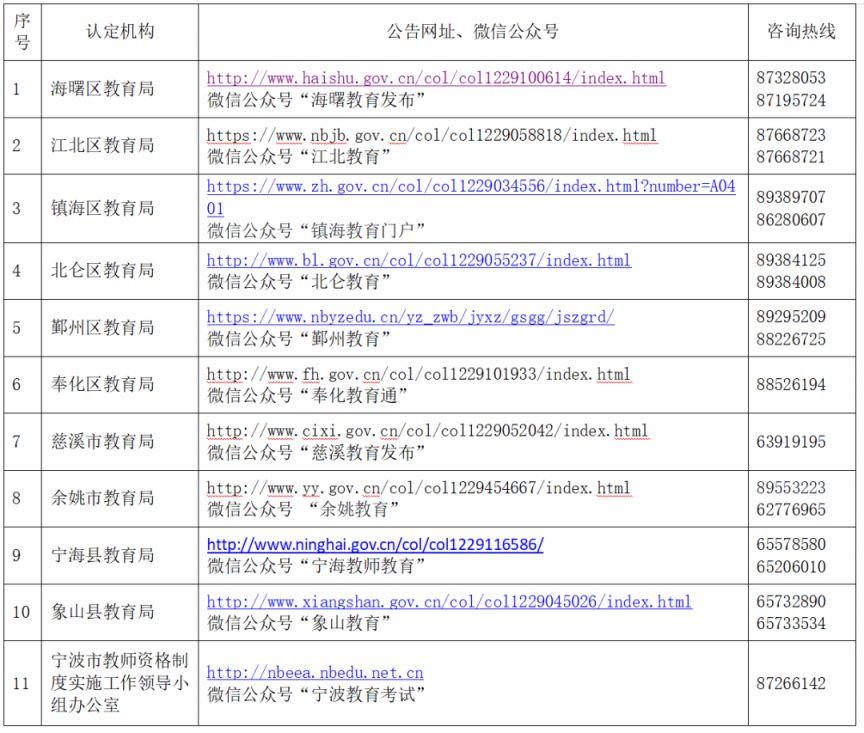Open the nbeea.nbedu.net.cn link

(x=315, y=672)
